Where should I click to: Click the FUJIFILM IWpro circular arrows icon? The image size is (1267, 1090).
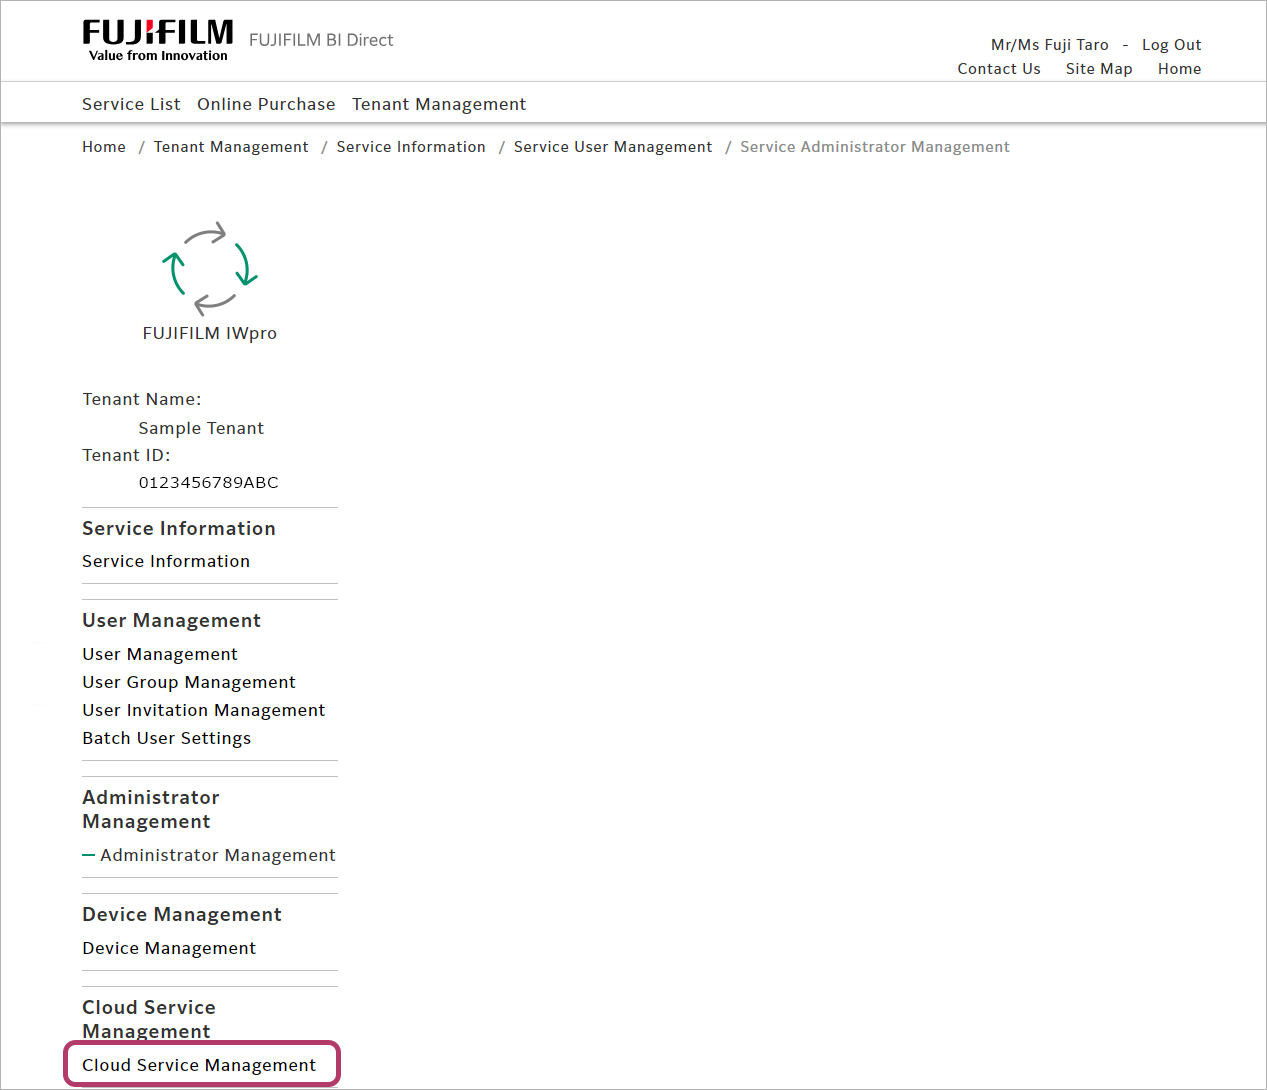pyautogui.click(x=210, y=269)
